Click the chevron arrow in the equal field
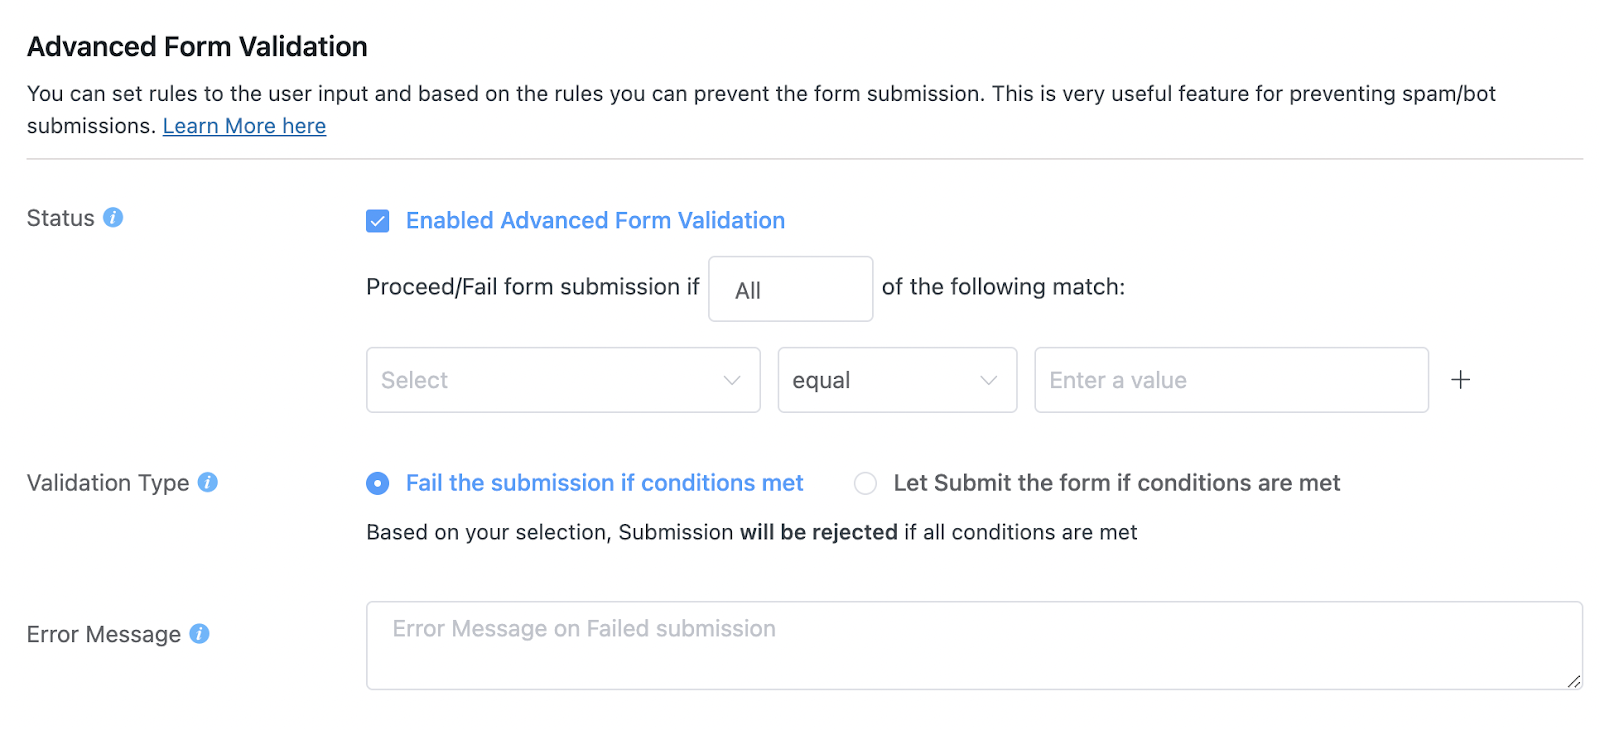 989,380
